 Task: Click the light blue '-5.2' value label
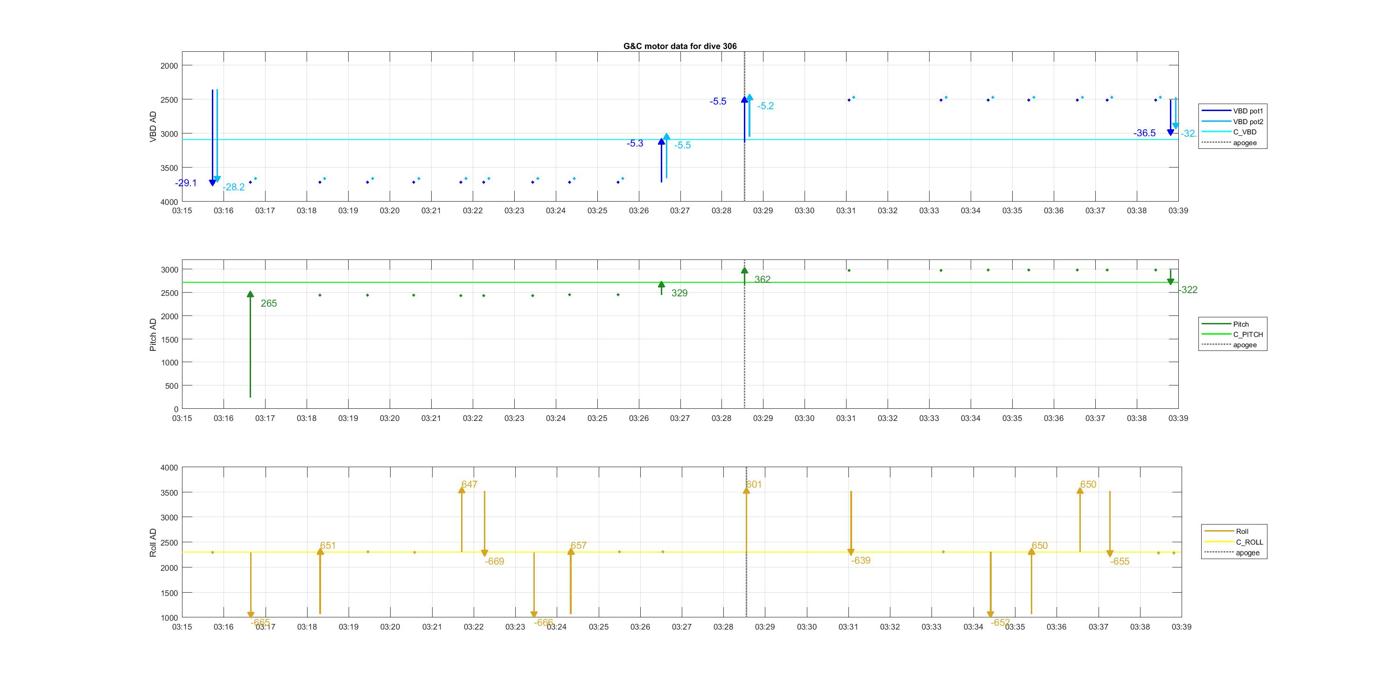766,106
